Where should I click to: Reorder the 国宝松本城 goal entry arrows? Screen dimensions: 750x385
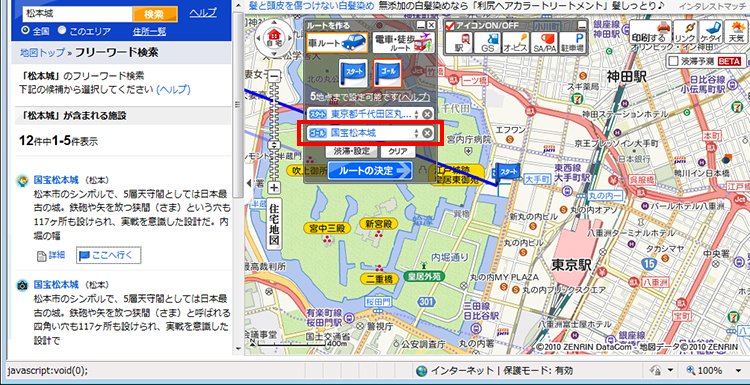(416, 133)
